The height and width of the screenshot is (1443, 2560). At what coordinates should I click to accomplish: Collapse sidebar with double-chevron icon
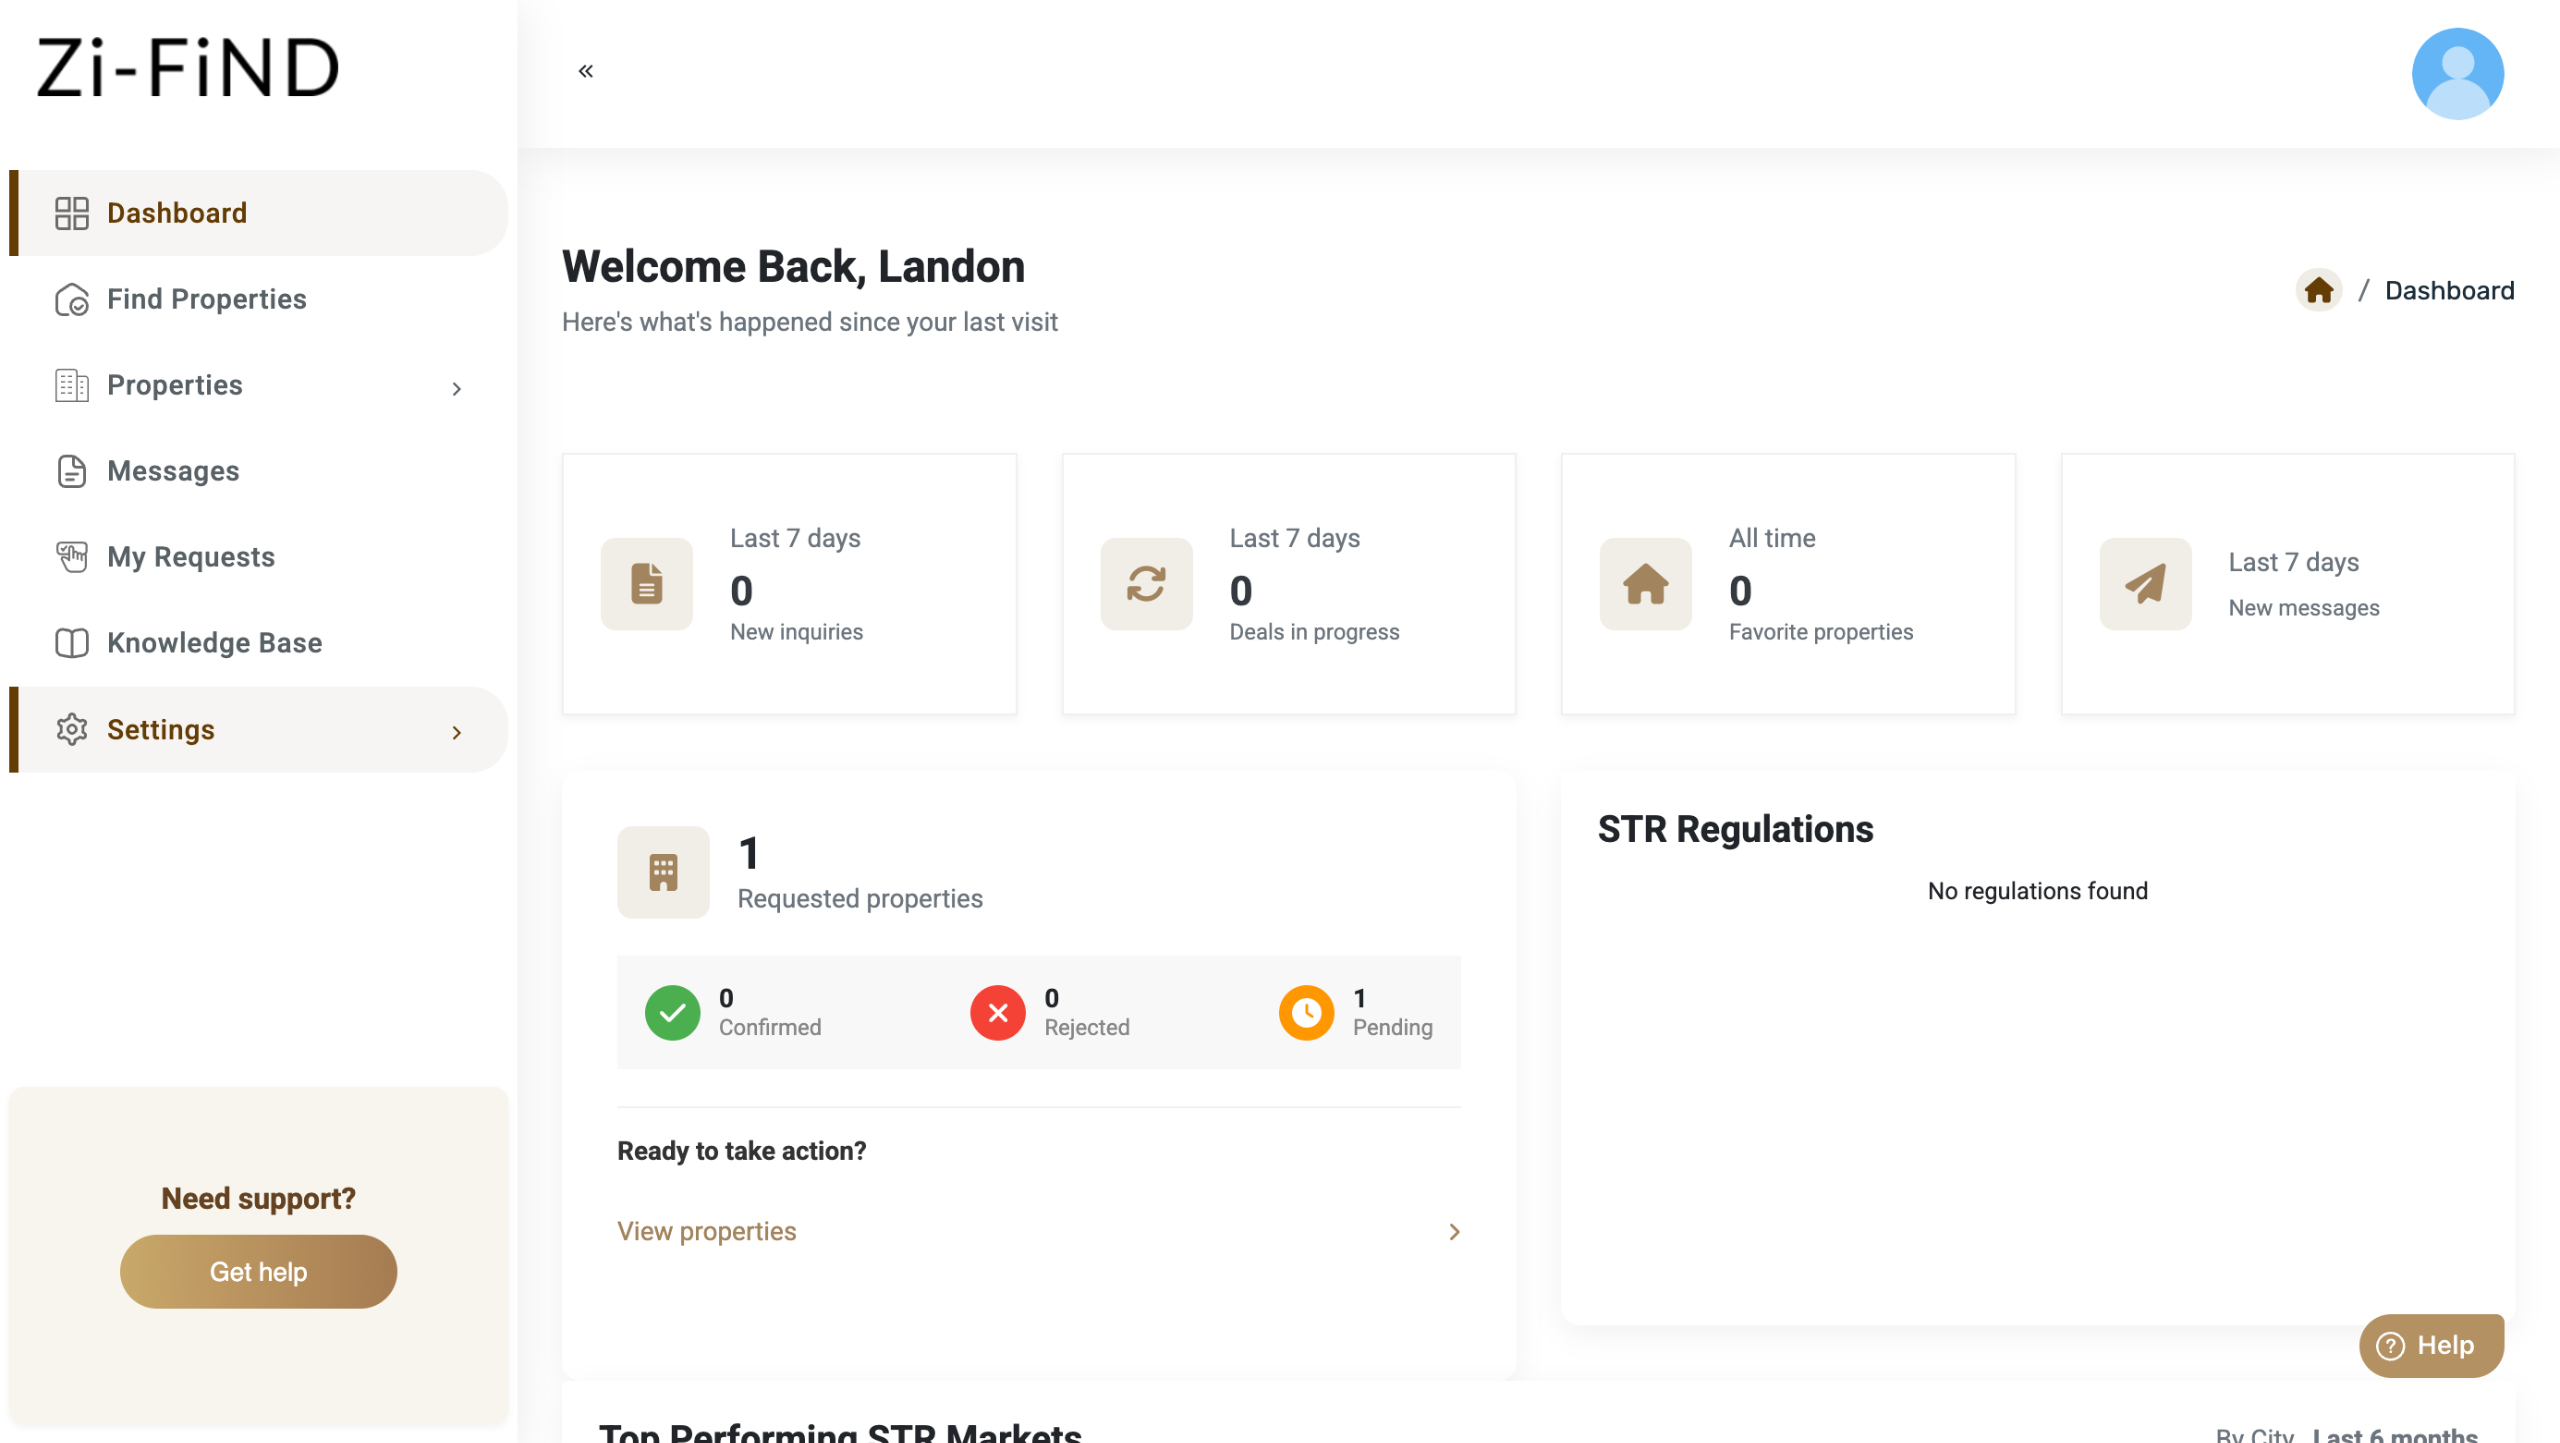(x=586, y=71)
